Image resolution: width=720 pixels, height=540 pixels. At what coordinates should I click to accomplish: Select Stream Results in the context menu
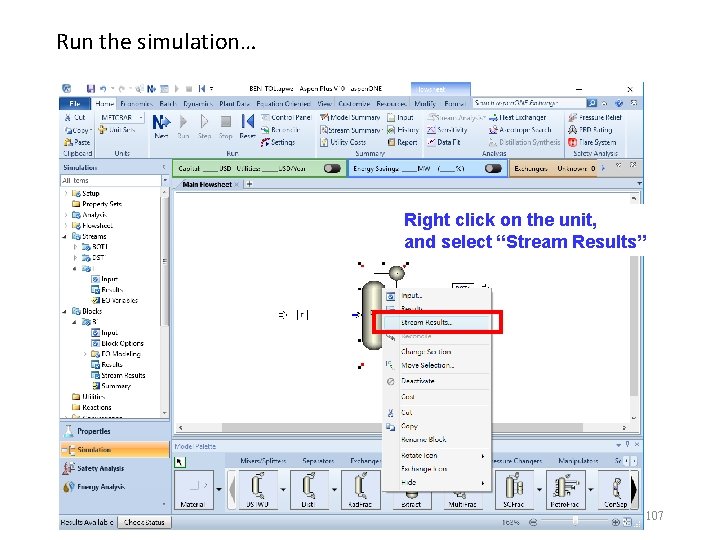point(437,322)
